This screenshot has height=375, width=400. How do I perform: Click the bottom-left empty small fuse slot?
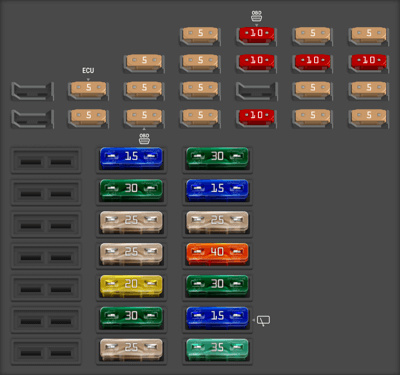32,119
